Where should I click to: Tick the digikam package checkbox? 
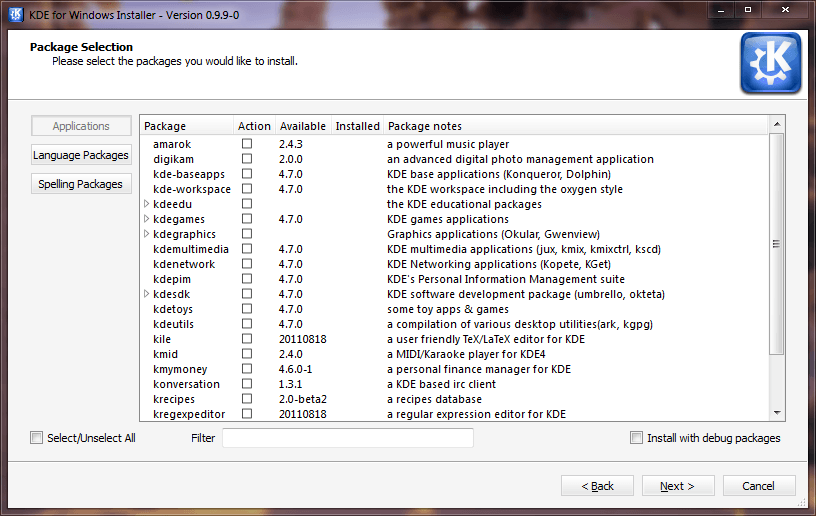(x=247, y=159)
